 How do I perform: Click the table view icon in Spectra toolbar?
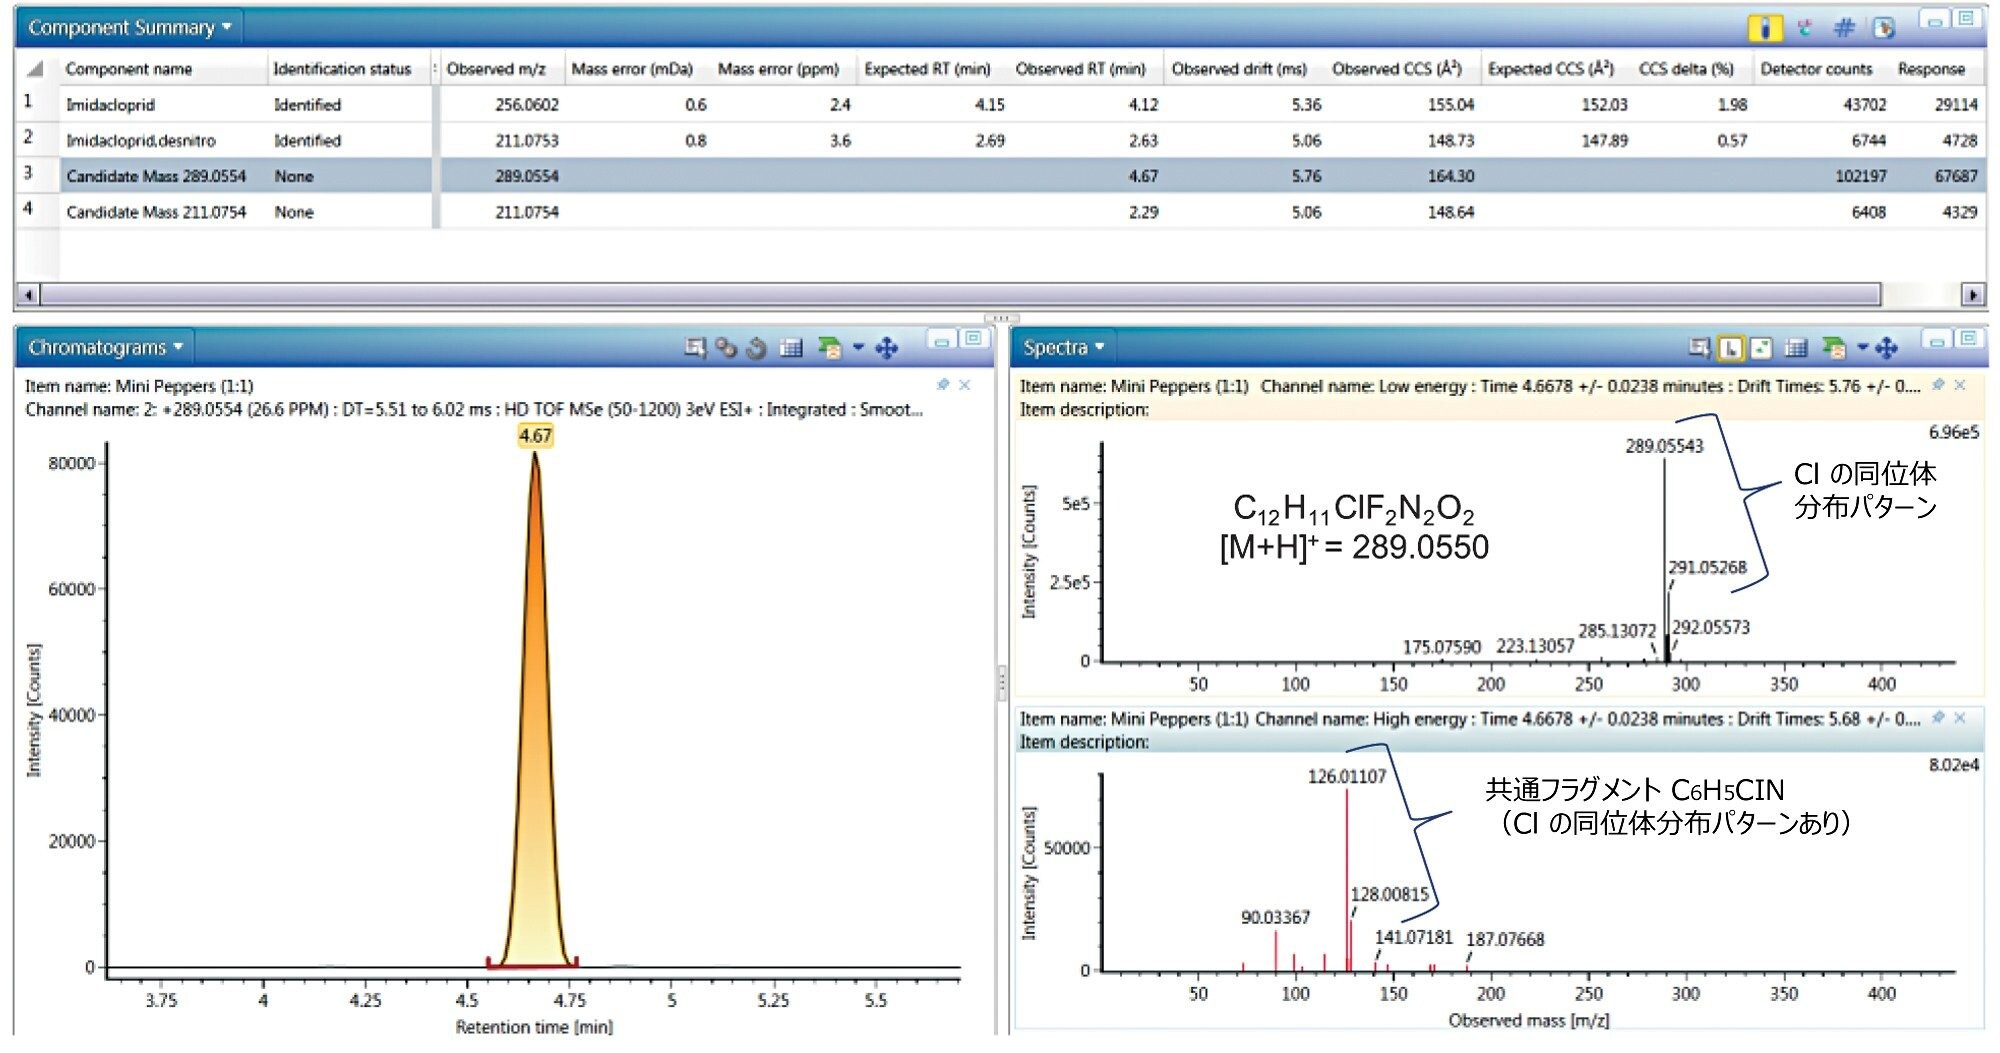coord(1796,348)
